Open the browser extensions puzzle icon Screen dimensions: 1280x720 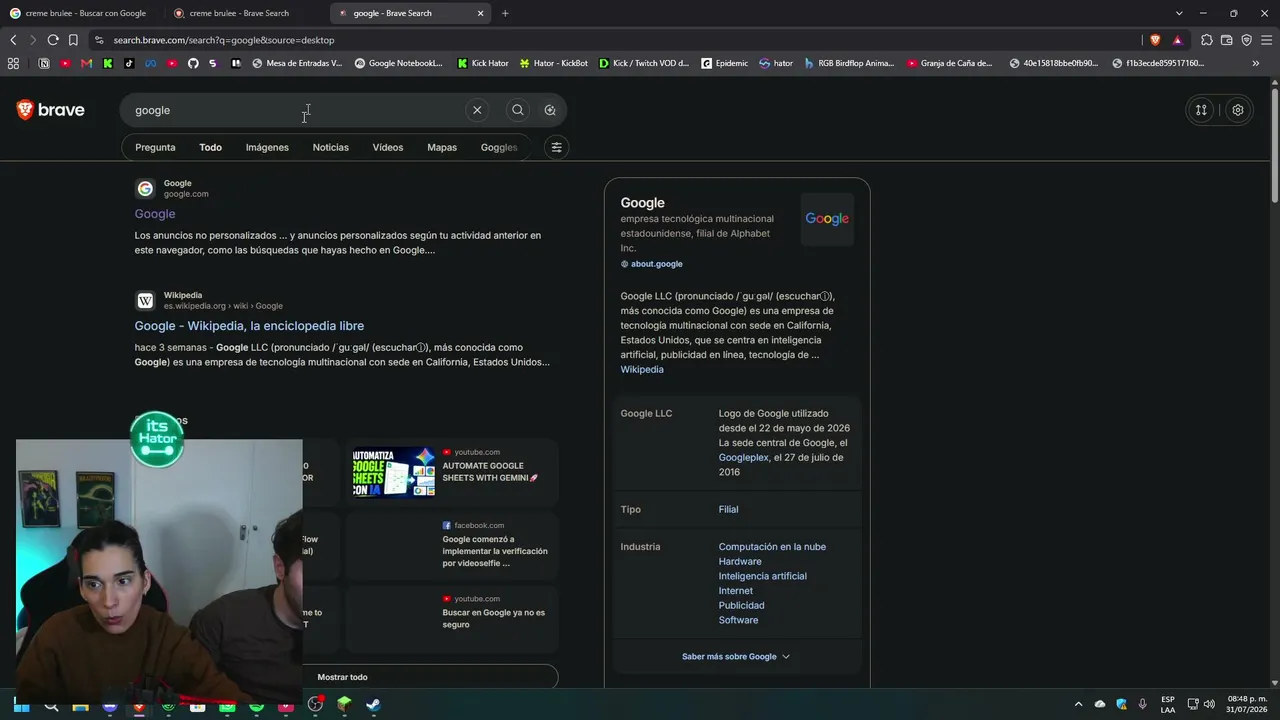[1207, 40]
